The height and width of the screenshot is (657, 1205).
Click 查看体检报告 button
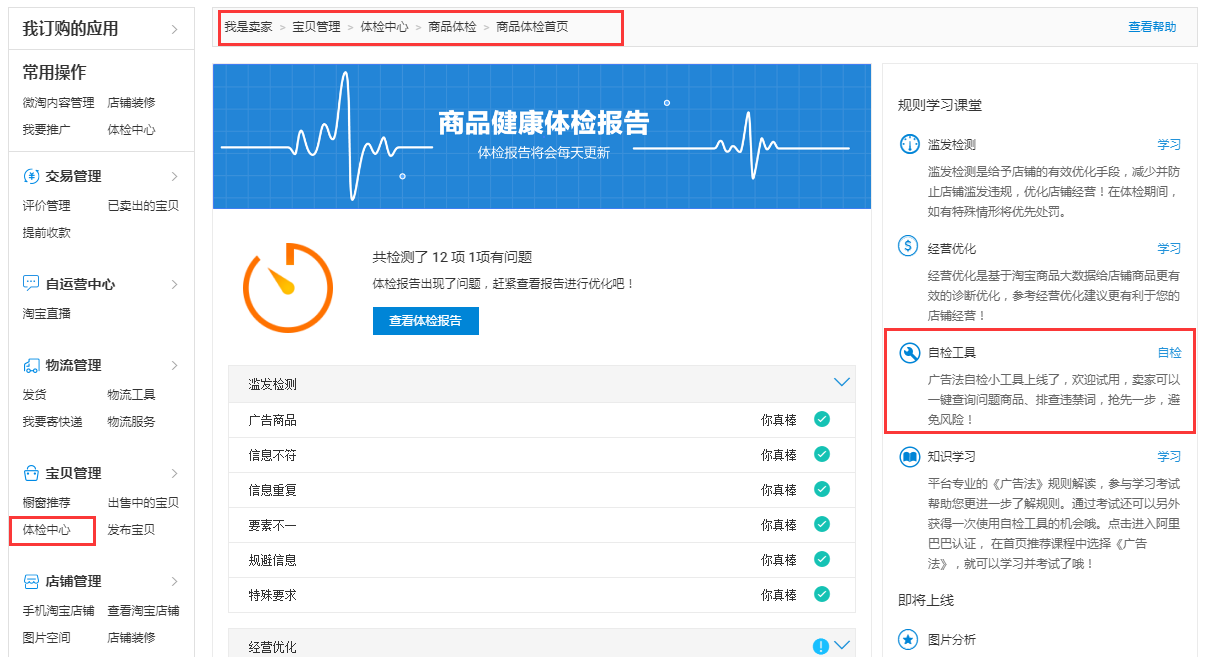point(425,321)
